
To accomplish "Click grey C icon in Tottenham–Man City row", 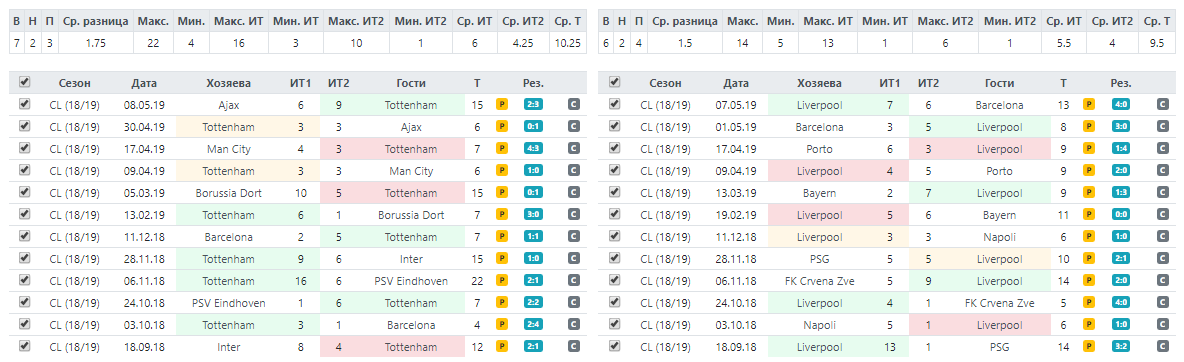I will tap(573, 172).
